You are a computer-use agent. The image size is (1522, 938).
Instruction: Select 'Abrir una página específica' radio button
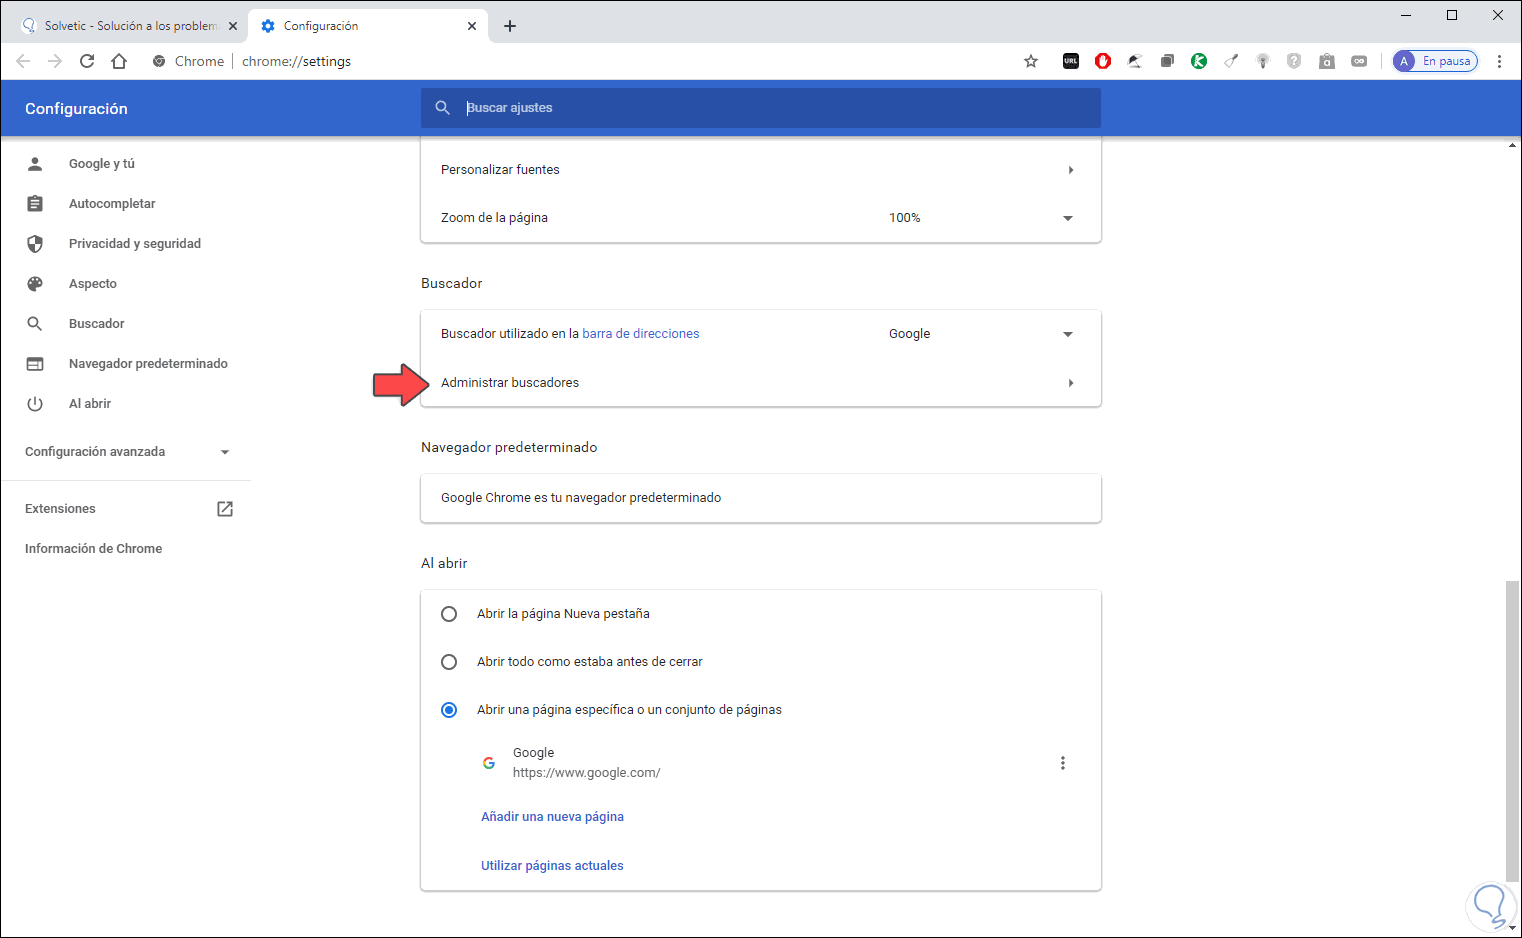(x=449, y=710)
